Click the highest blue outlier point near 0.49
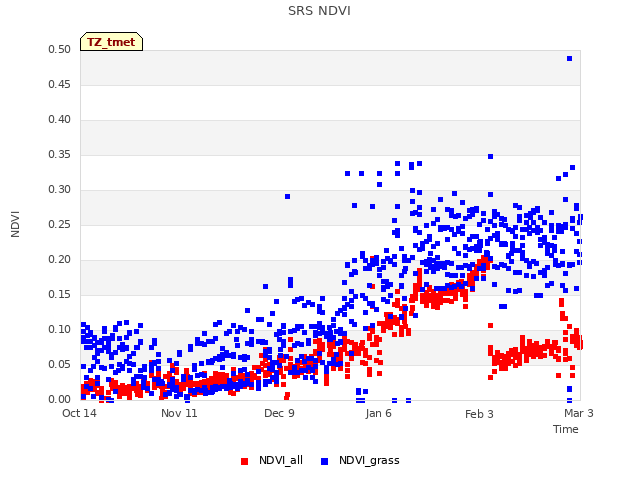Viewport: 640px width, 480px height. pyautogui.click(x=569, y=59)
